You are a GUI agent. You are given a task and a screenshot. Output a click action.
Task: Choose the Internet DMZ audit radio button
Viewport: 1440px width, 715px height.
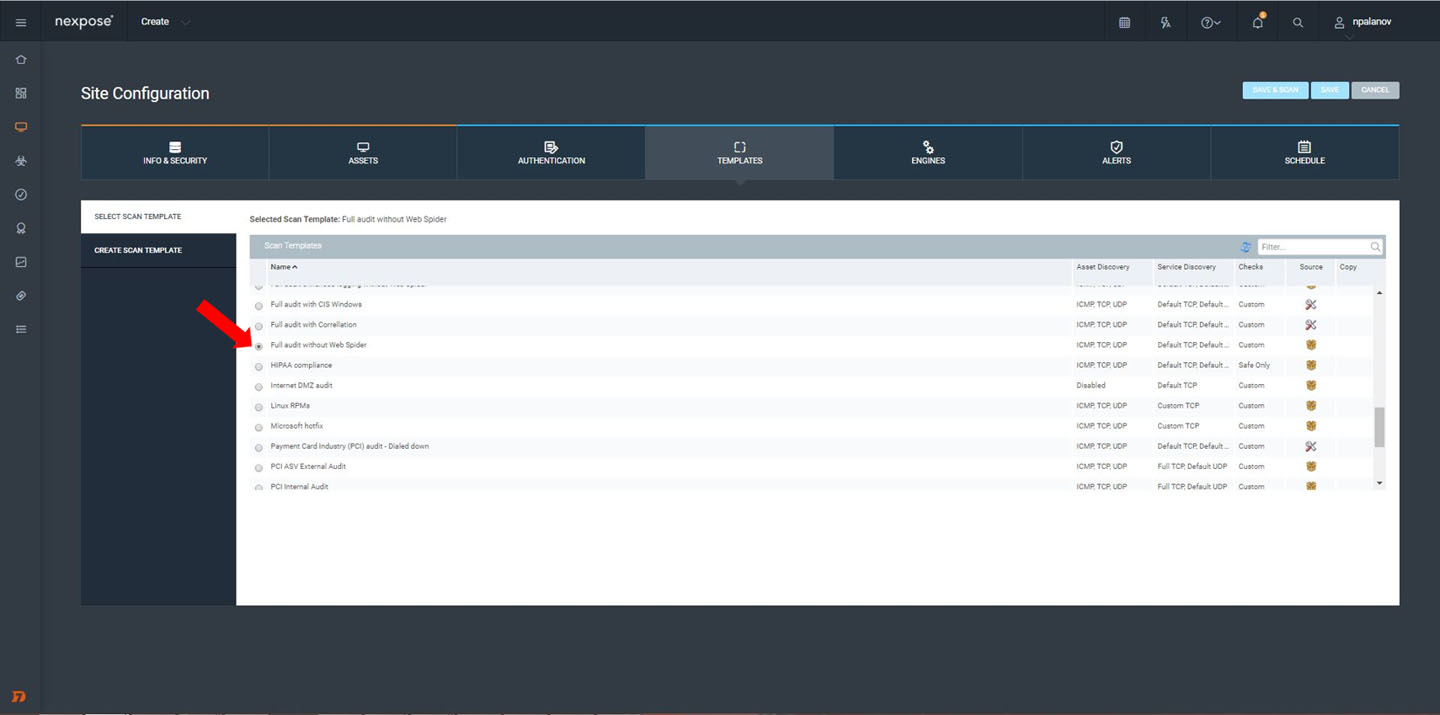tap(259, 387)
